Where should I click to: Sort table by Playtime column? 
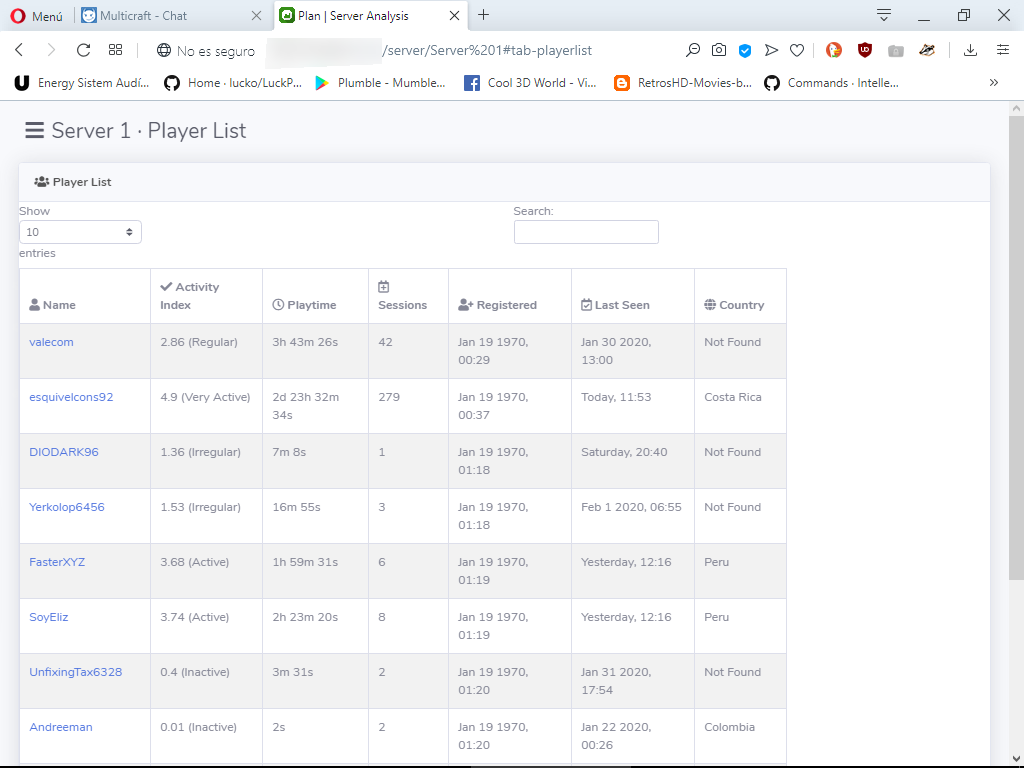315,296
